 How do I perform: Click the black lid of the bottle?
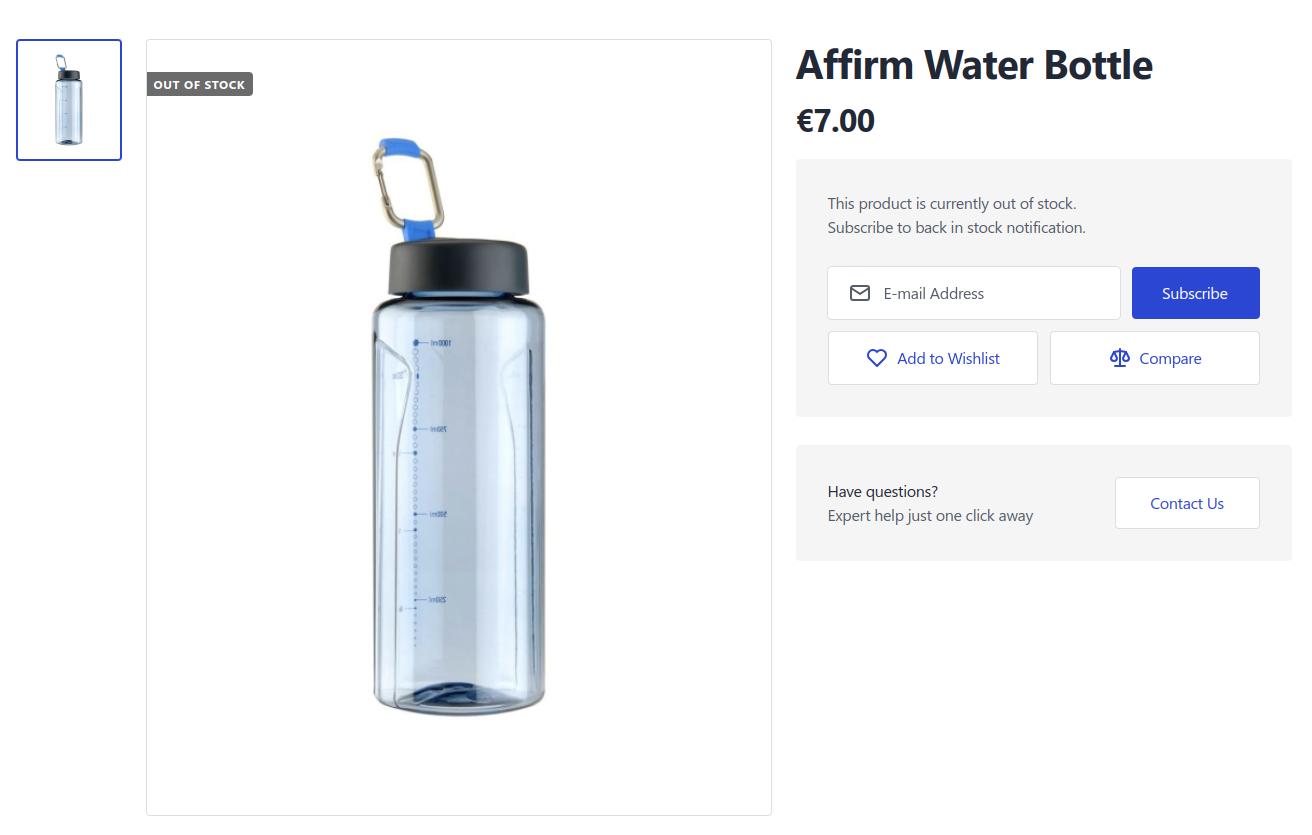[459, 266]
